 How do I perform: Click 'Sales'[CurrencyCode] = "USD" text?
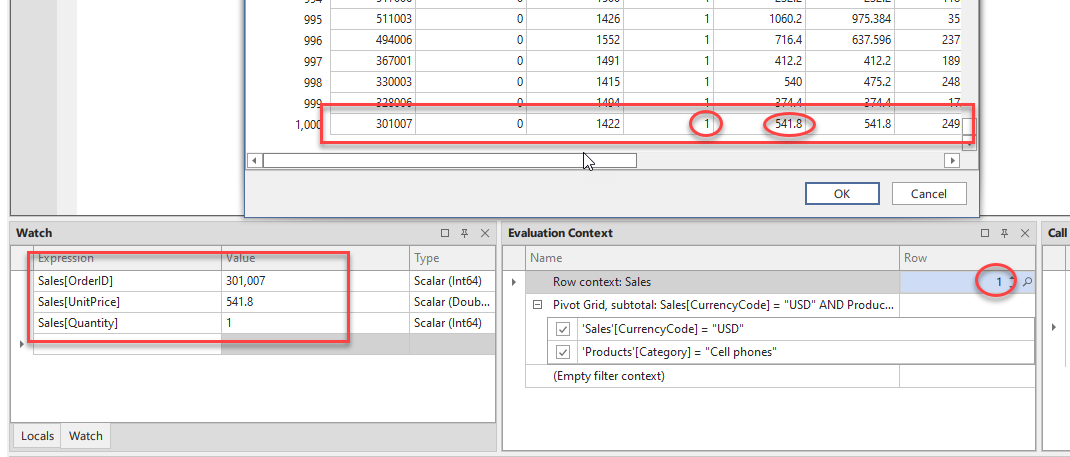tap(662, 329)
